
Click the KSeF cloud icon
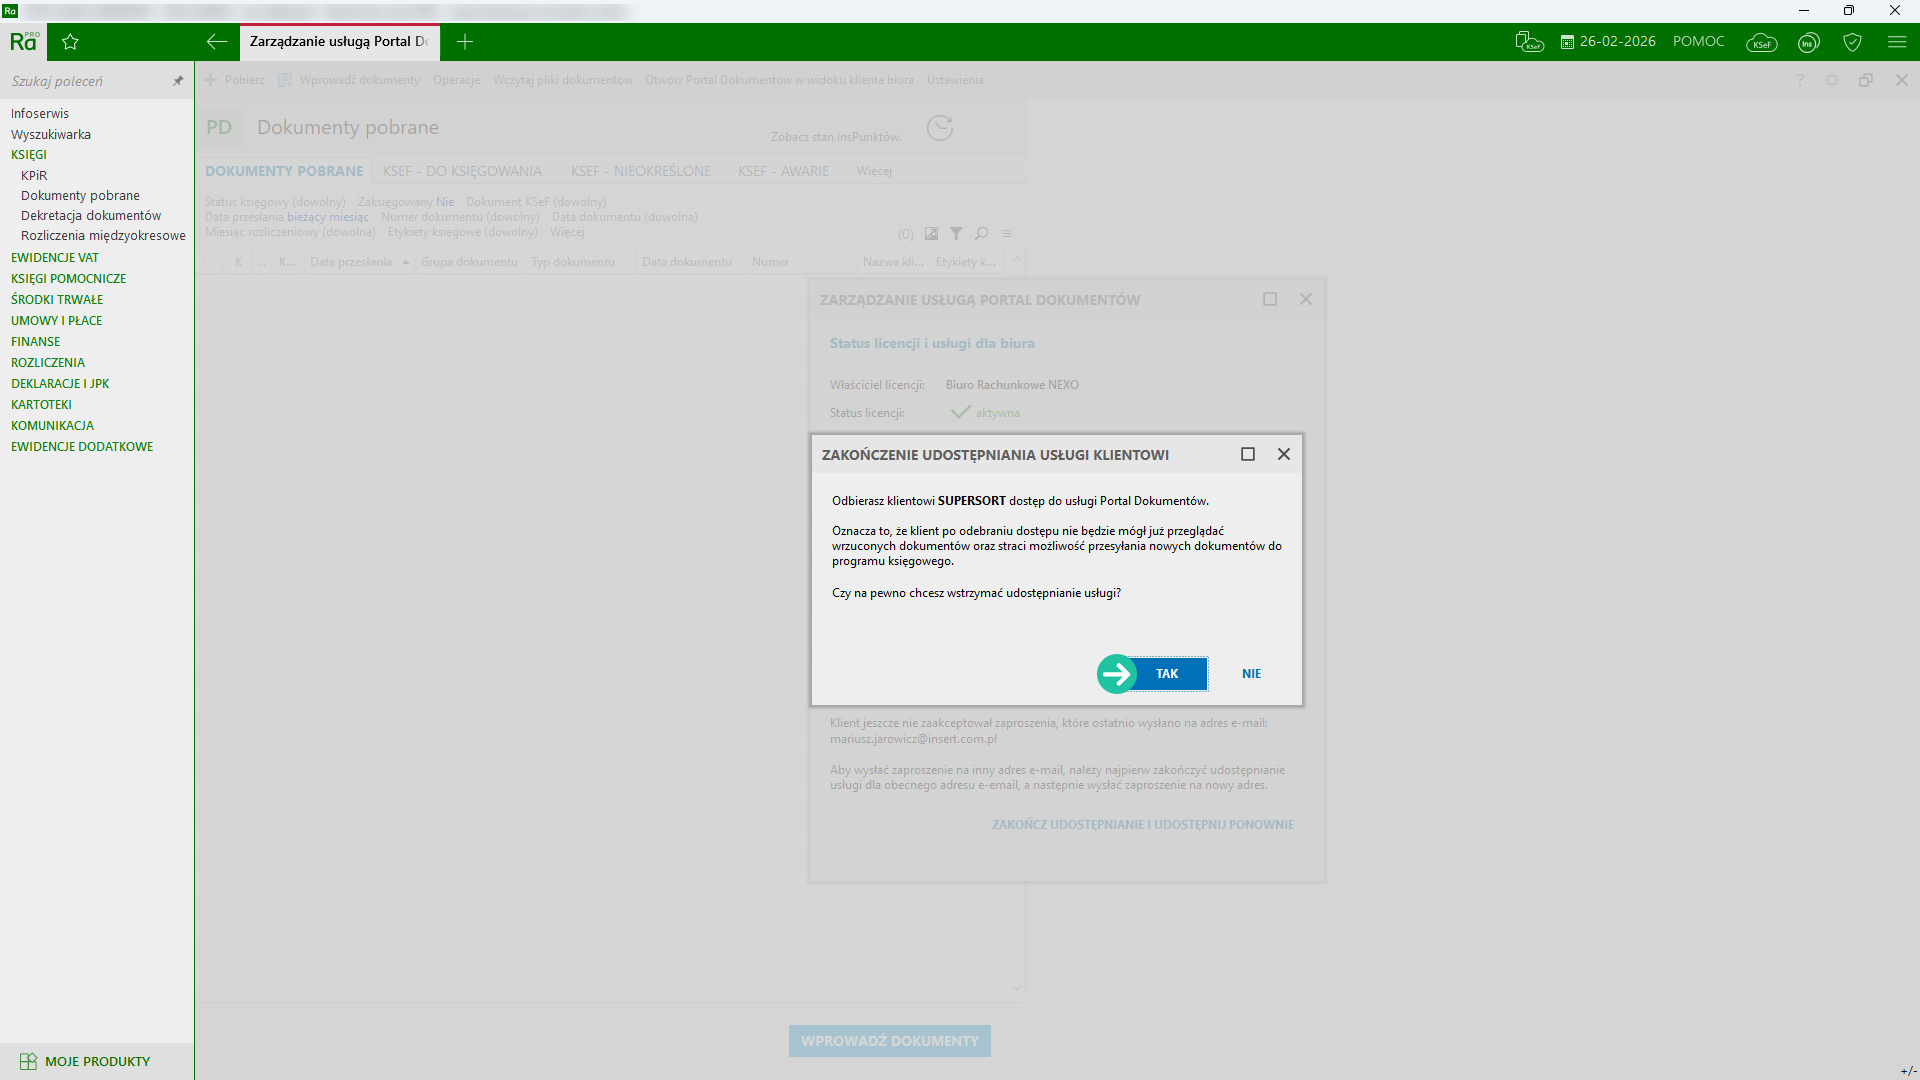click(1761, 42)
